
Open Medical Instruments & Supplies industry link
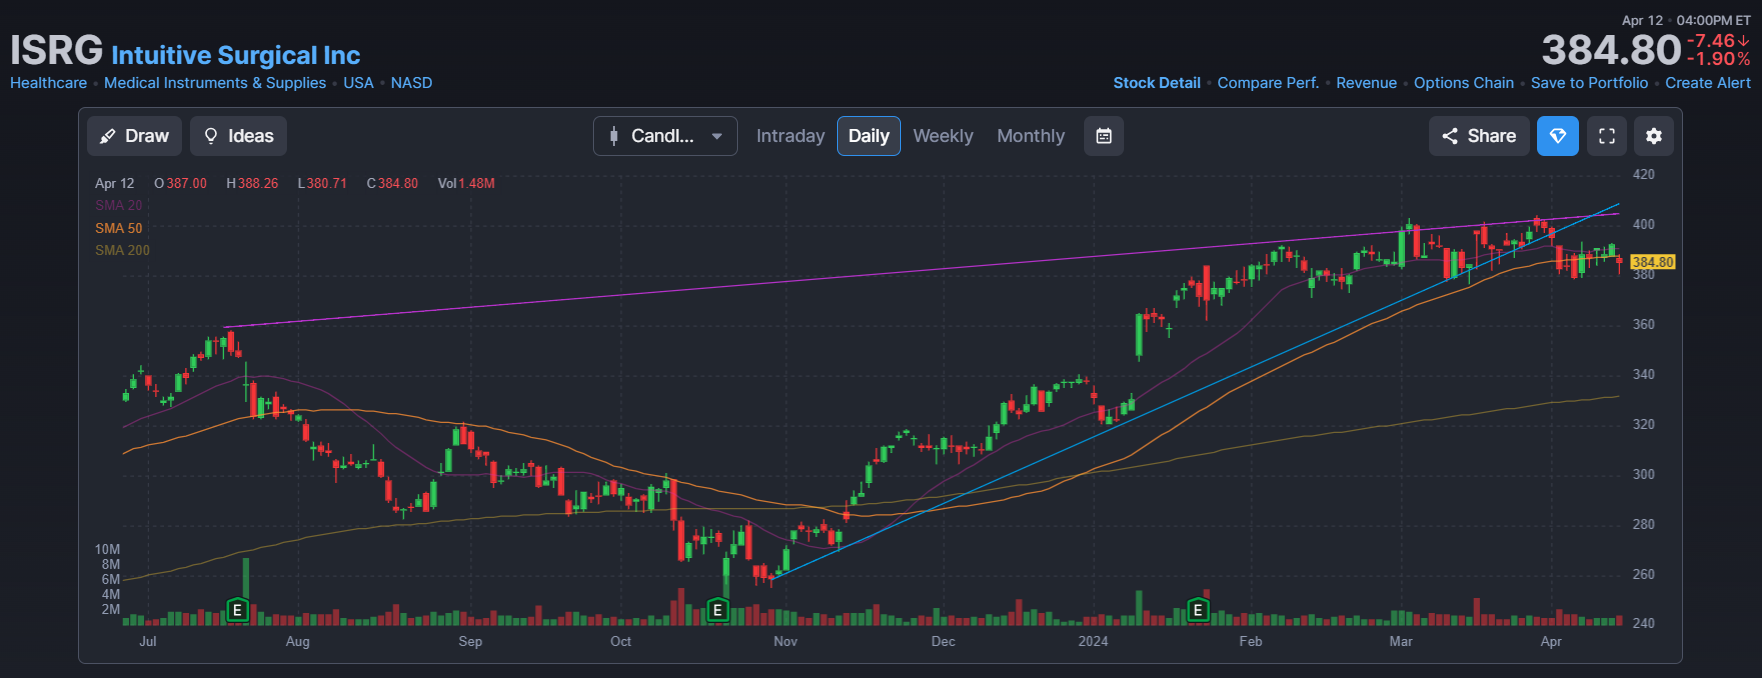tap(215, 83)
